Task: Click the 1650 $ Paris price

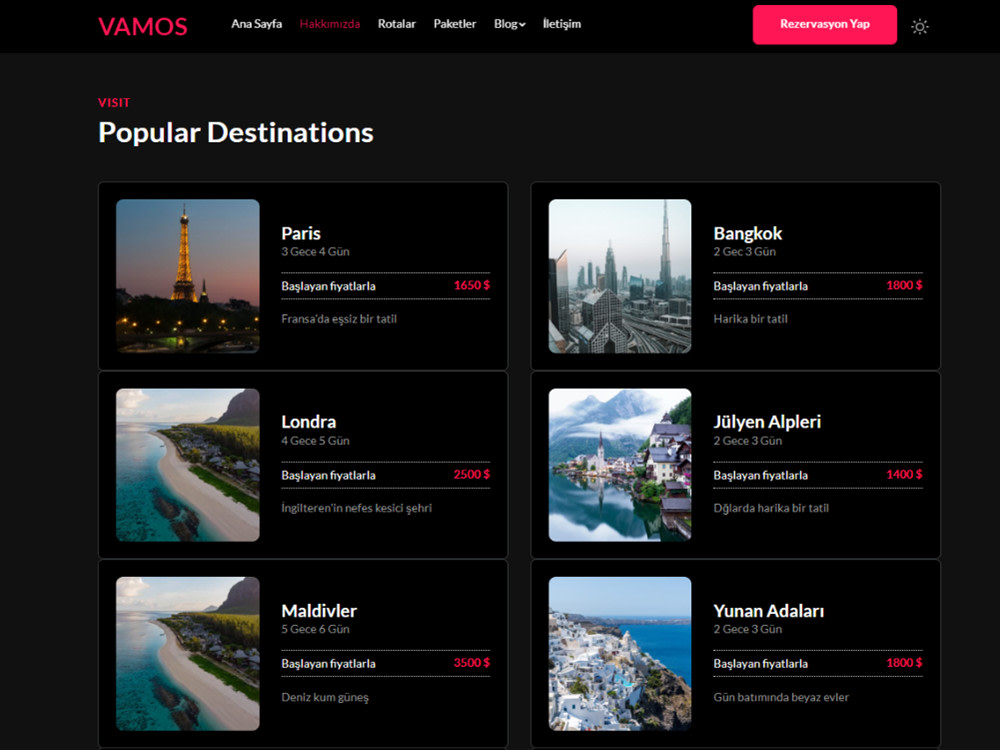Action: (x=472, y=285)
